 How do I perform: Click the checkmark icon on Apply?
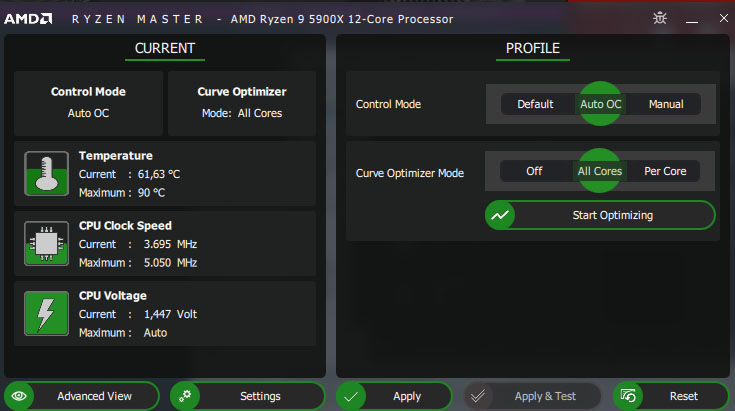(x=351, y=396)
